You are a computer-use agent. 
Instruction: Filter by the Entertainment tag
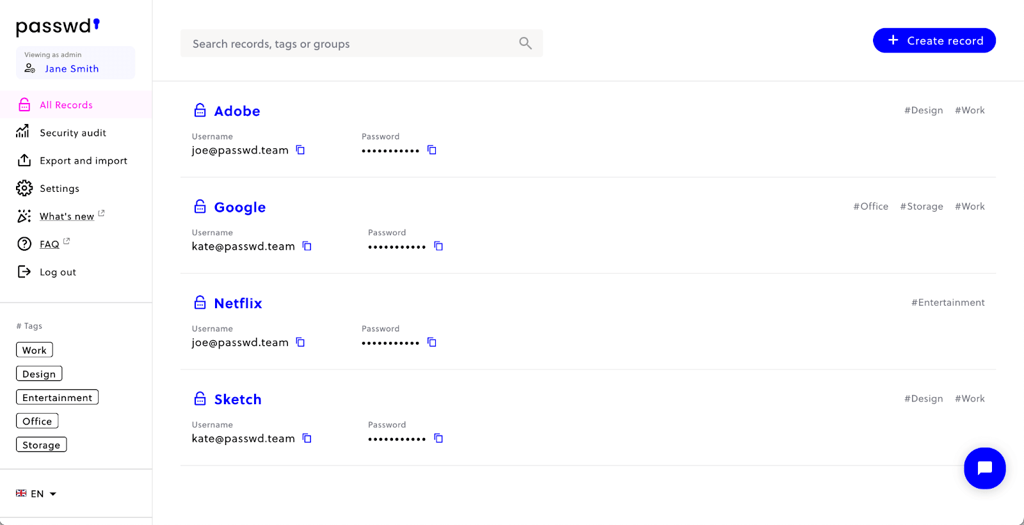coord(57,397)
